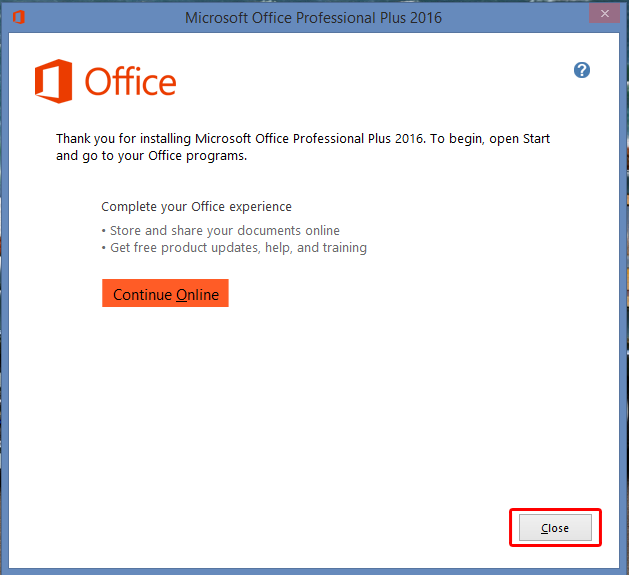
Task: Click 'Get free product updates, help, and training'
Action: click(238, 248)
